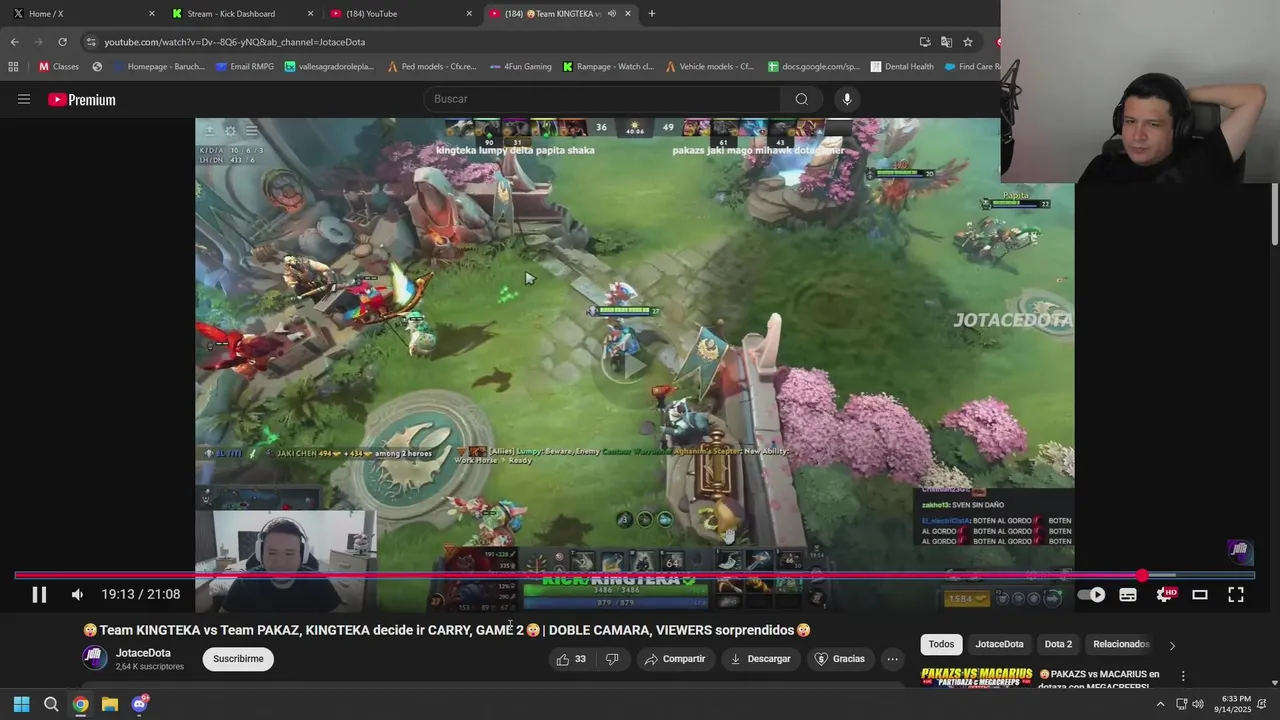Select the Todos filter chip

(941, 644)
